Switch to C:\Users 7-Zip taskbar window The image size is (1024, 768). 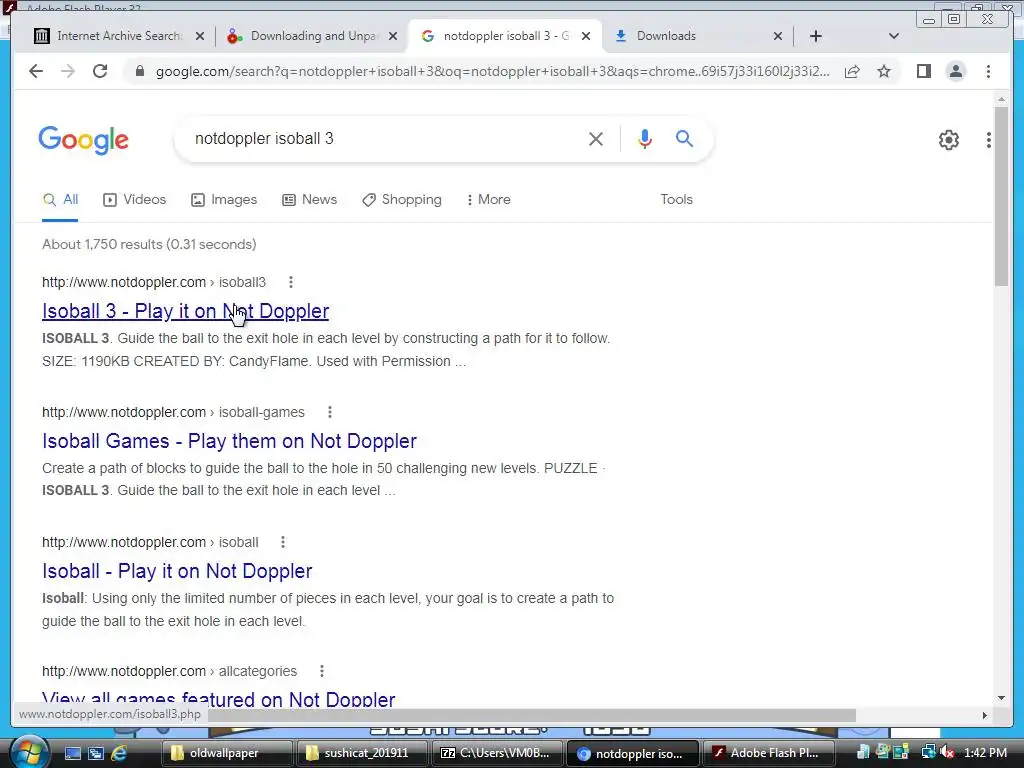click(x=496, y=753)
